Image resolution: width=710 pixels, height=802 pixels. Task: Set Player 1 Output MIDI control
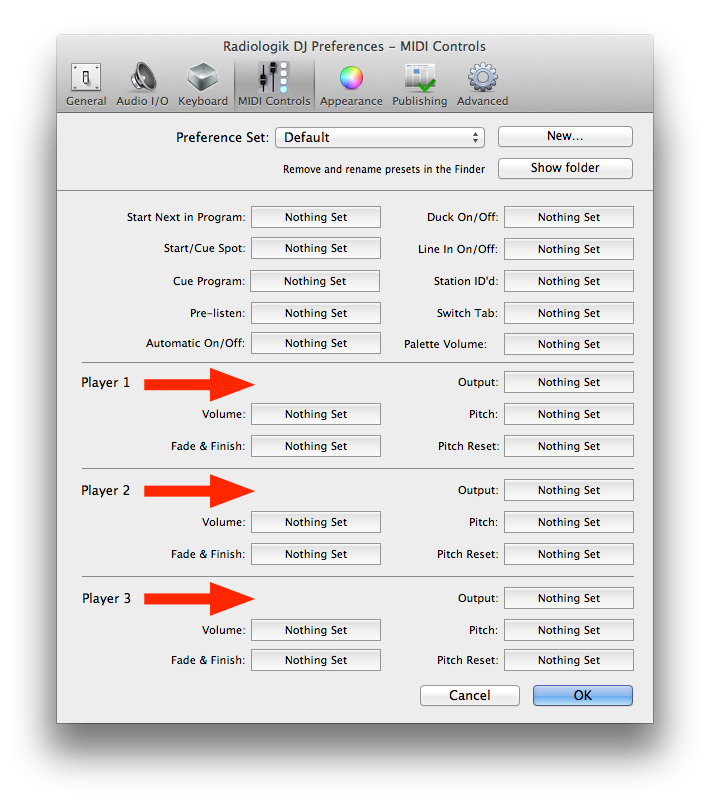point(569,382)
